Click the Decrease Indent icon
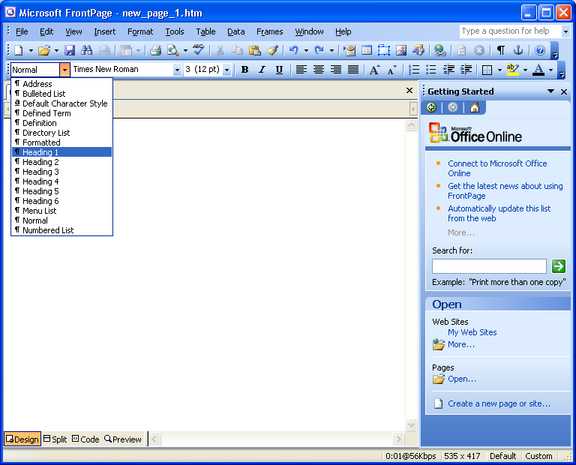This screenshot has height=465, width=576. [x=449, y=69]
